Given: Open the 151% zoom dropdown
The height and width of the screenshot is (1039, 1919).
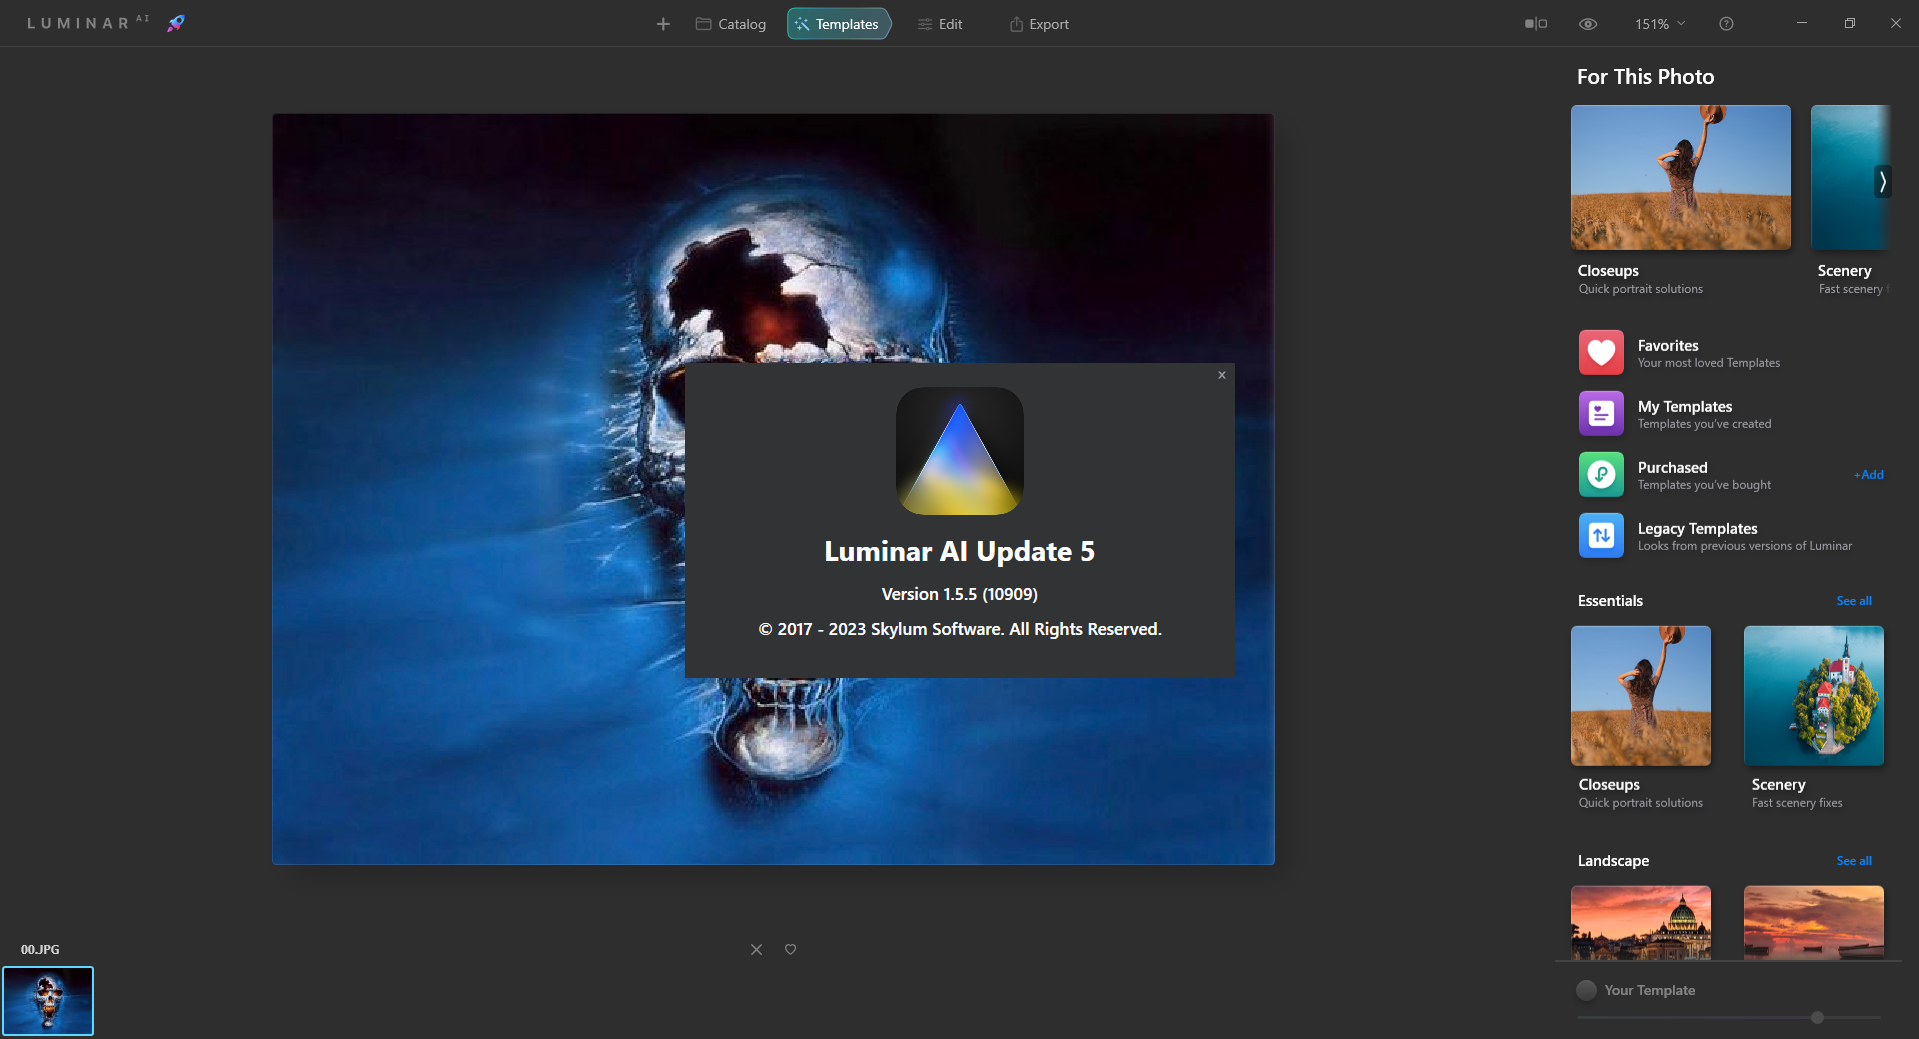Looking at the screenshot, I should click(x=1660, y=24).
